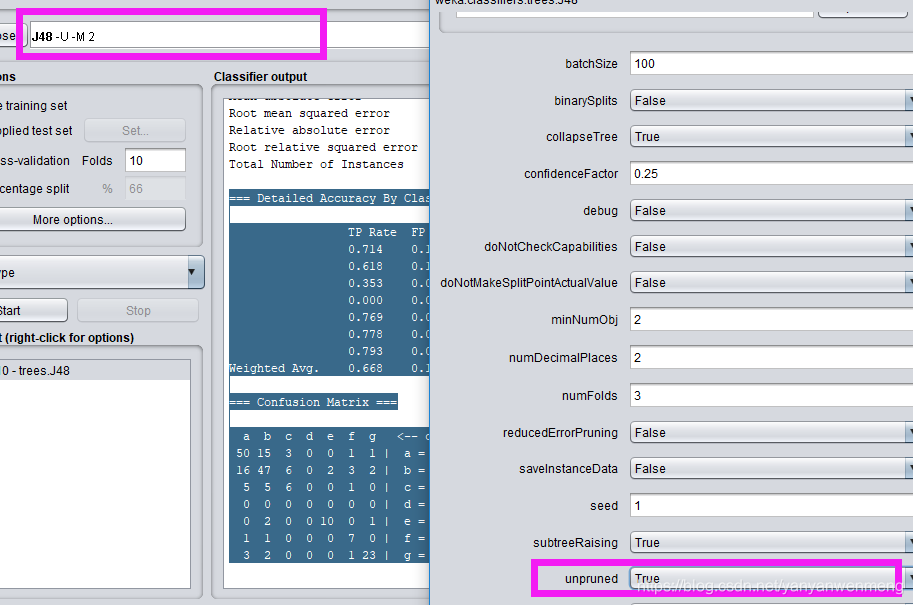
Task: Click the TP Rate column header
Action: (372, 232)
